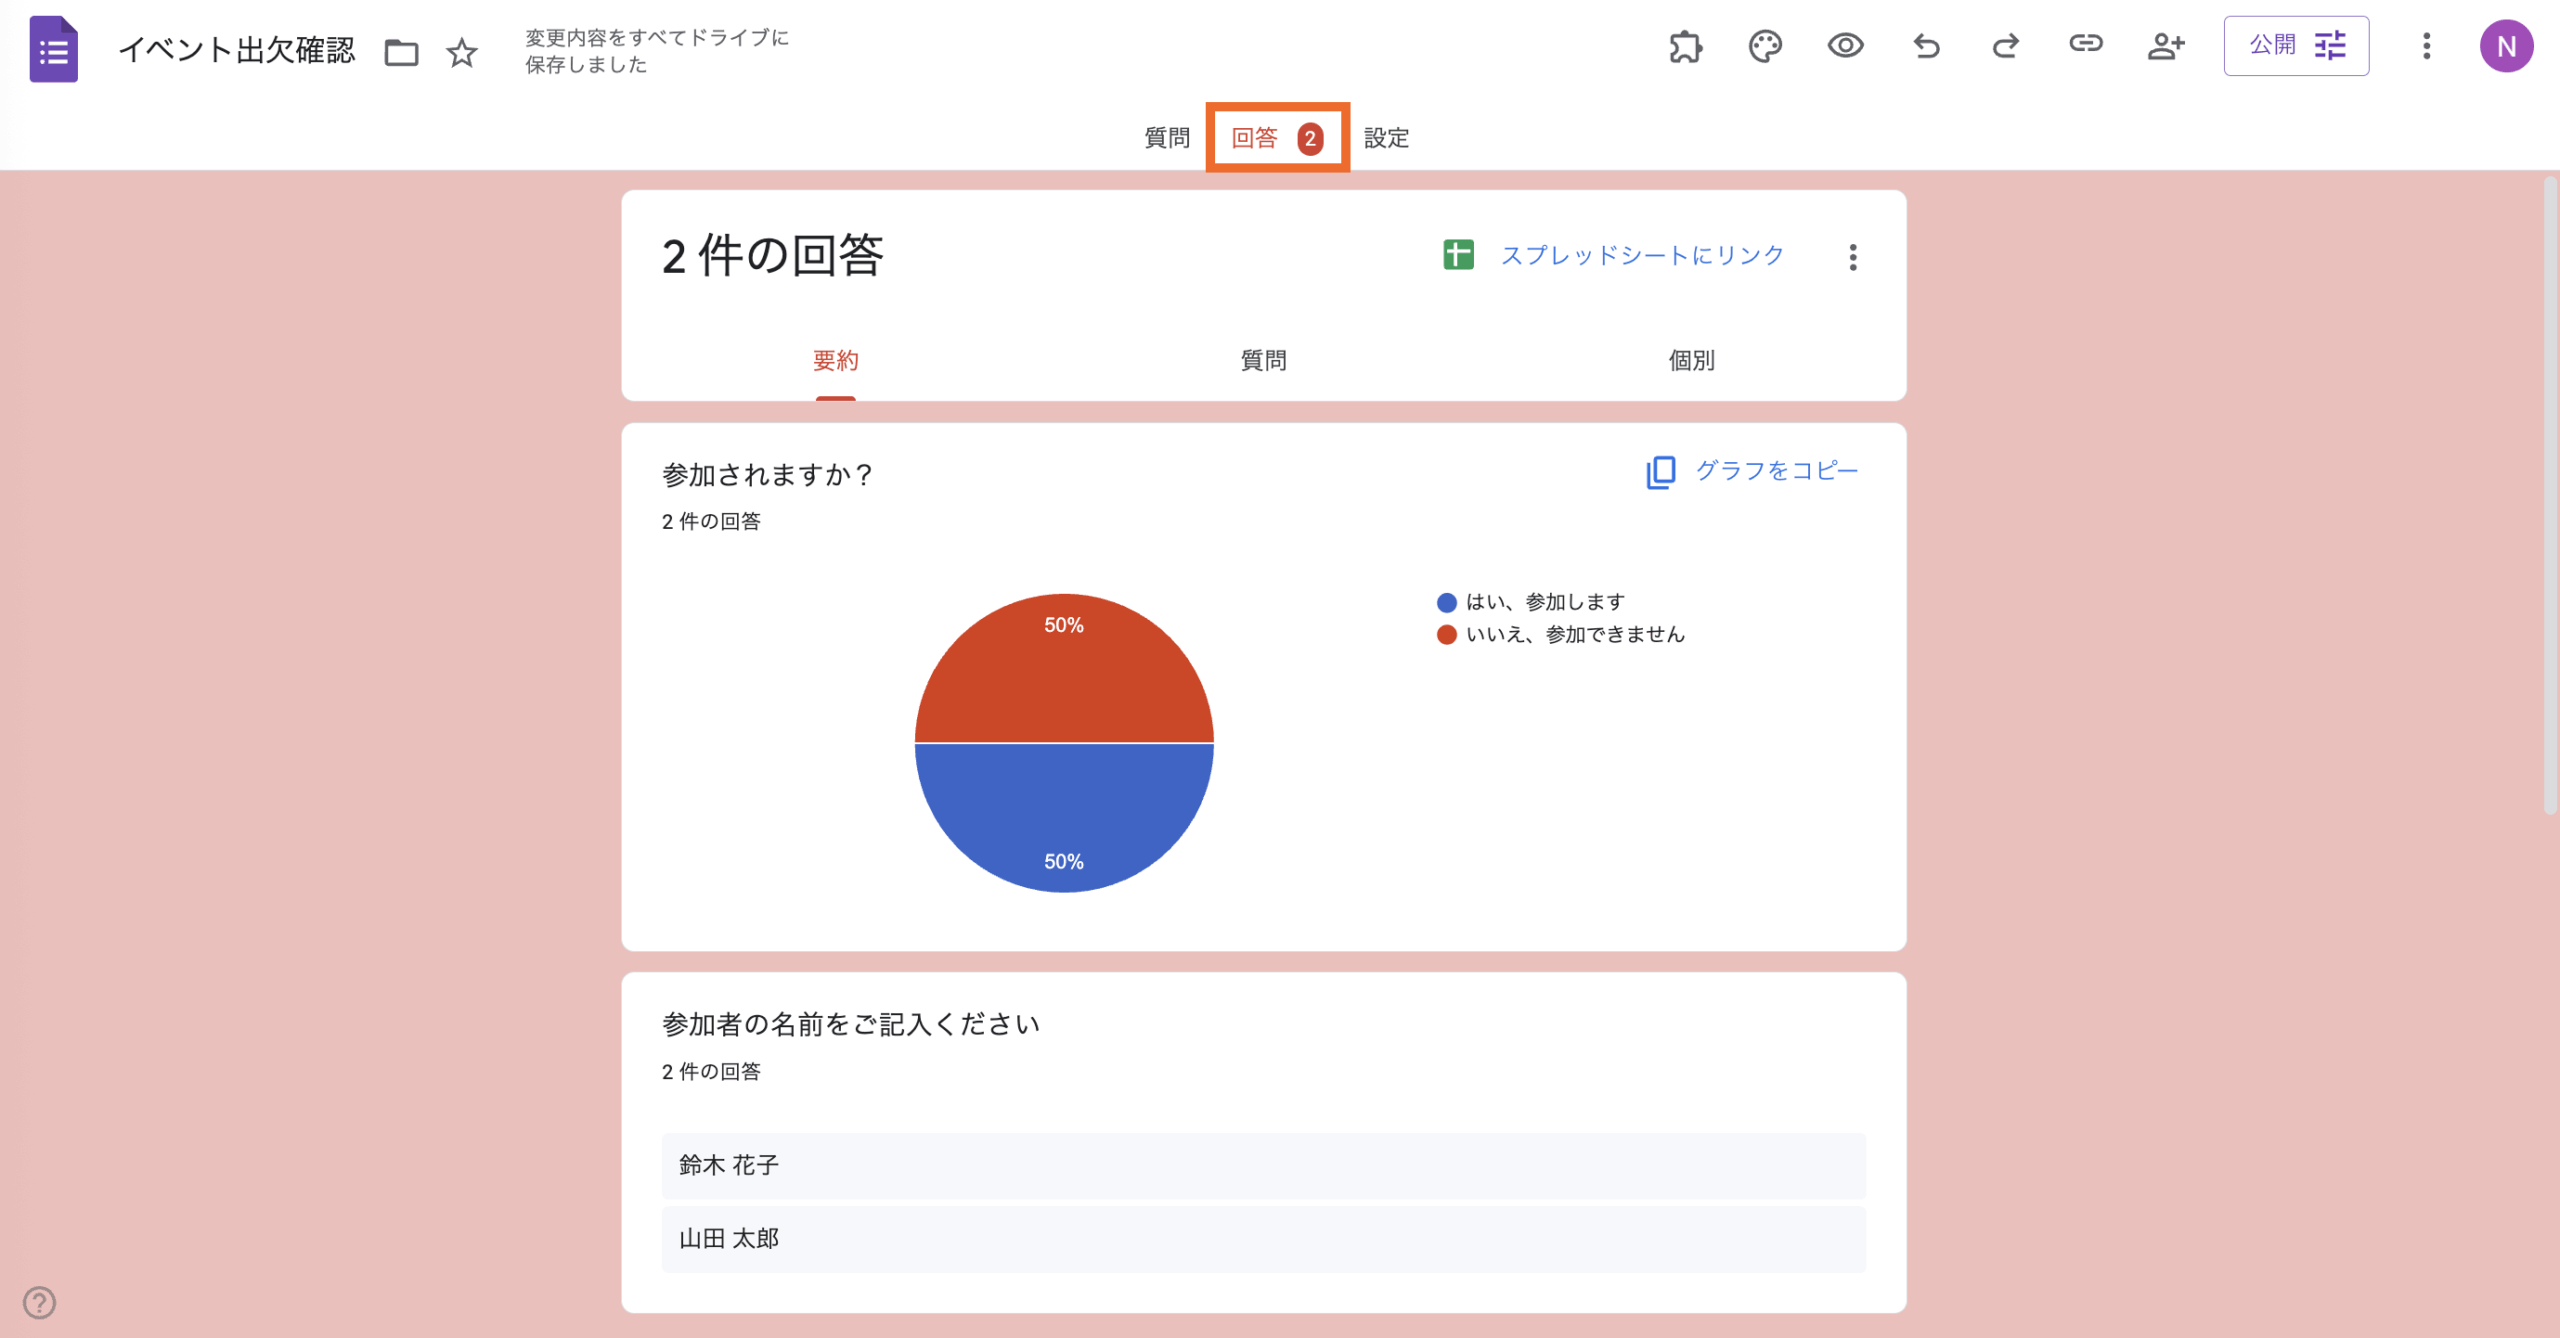This screenshot has height=1338, width=2560.
Task: Click the preview eye icon
Action: pos(1845,46)
